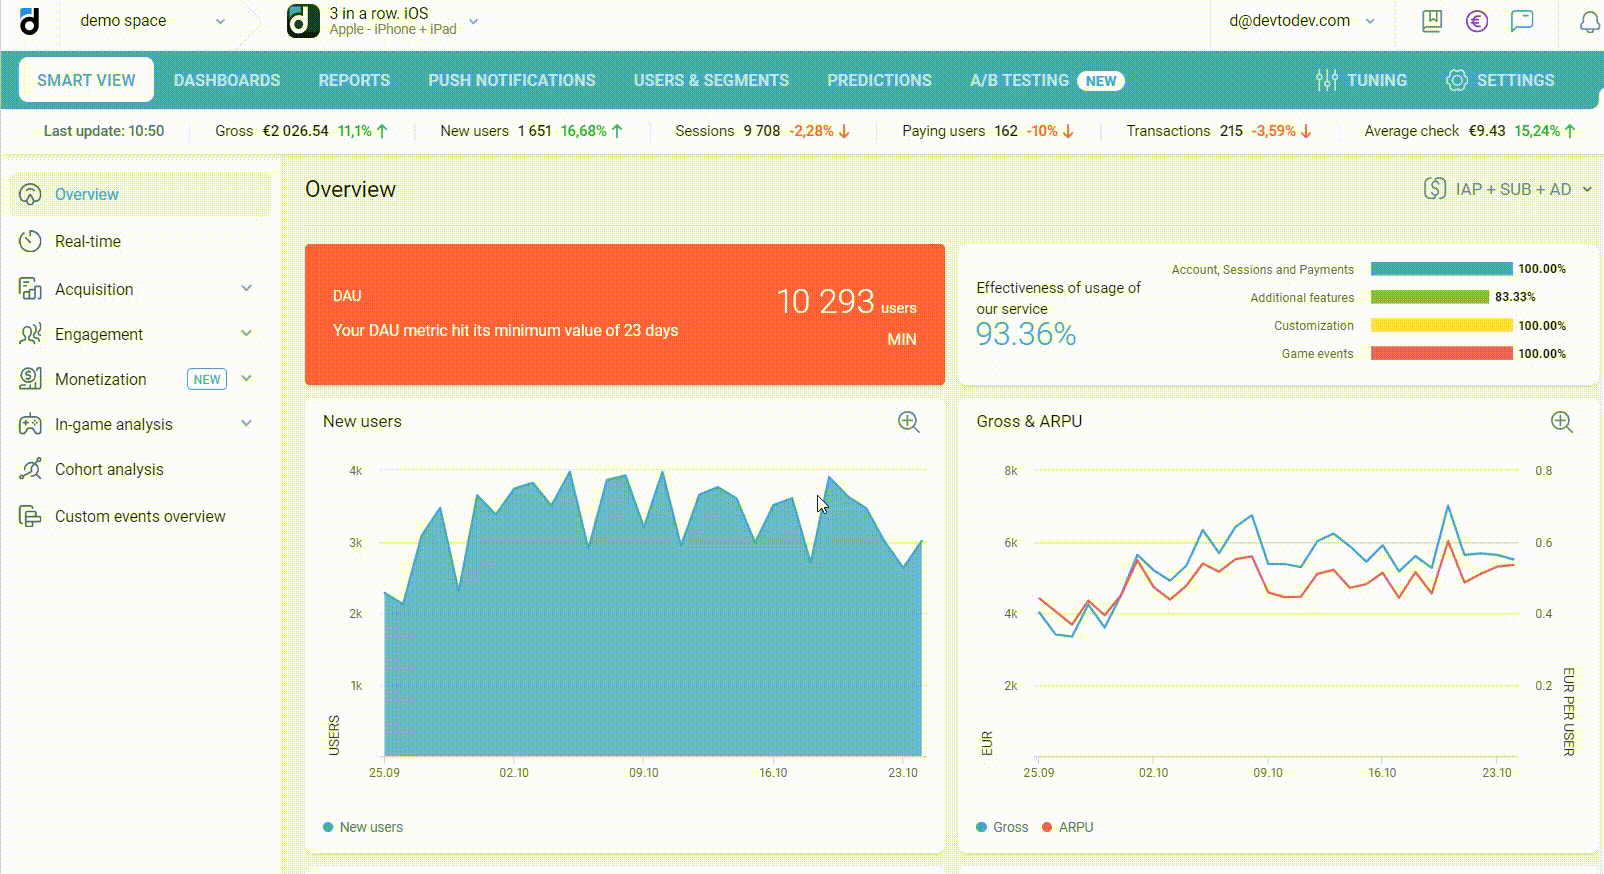Toggle the ARPU series in legend

click(x=1067, y=827)
